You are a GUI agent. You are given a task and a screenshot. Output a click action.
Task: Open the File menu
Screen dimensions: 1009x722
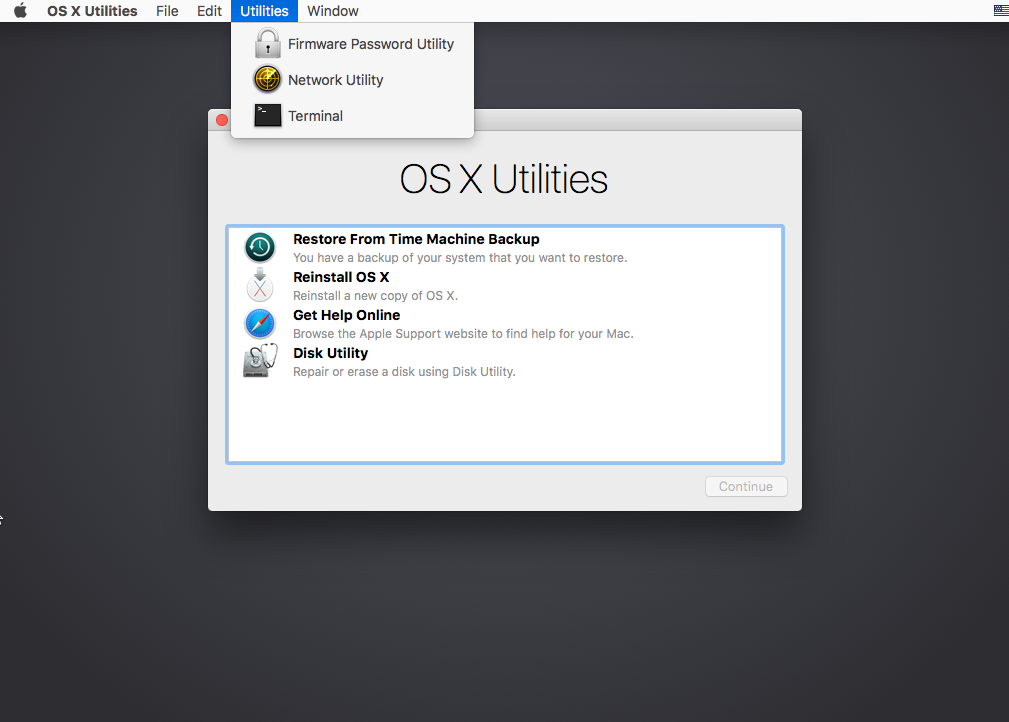click(x=167, y=11)
